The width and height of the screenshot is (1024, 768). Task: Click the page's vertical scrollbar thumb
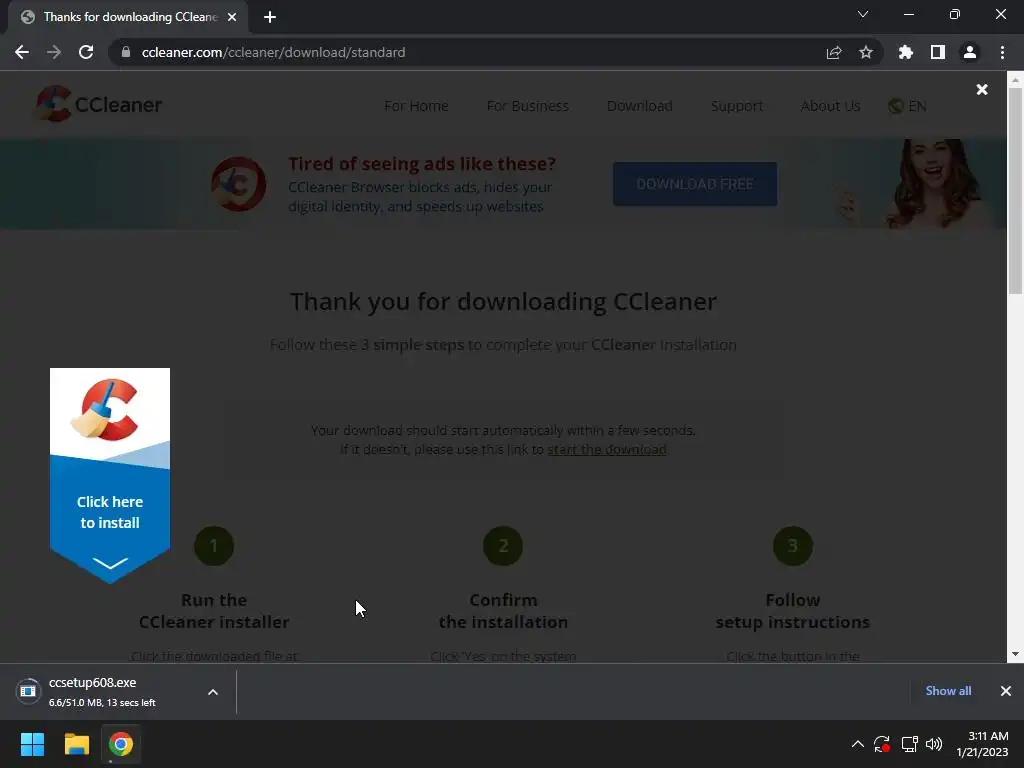(1015, 191)
